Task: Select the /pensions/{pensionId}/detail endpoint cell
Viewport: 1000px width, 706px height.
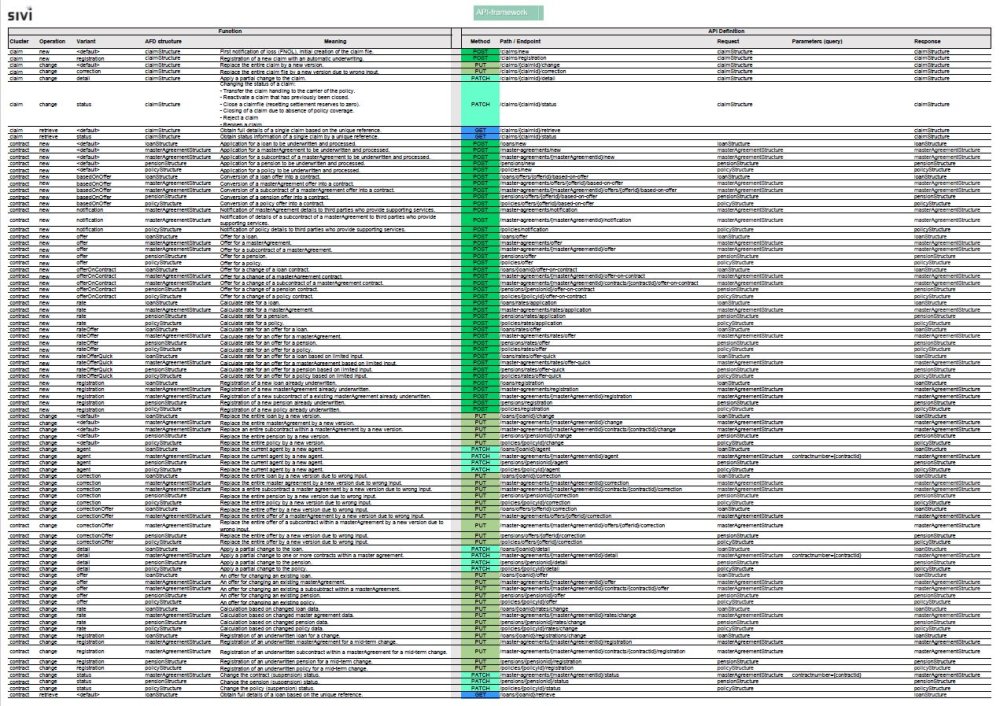Action: 533,562
